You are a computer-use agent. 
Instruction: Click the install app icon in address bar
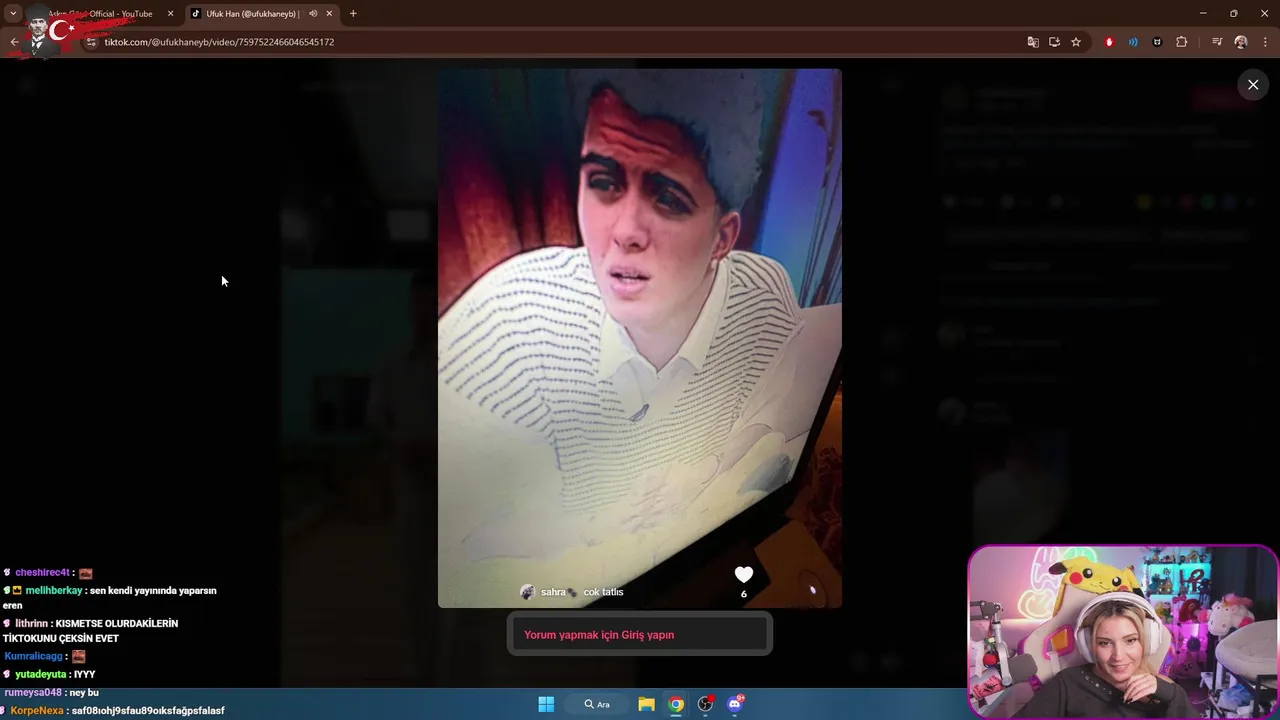(1054, 42)
